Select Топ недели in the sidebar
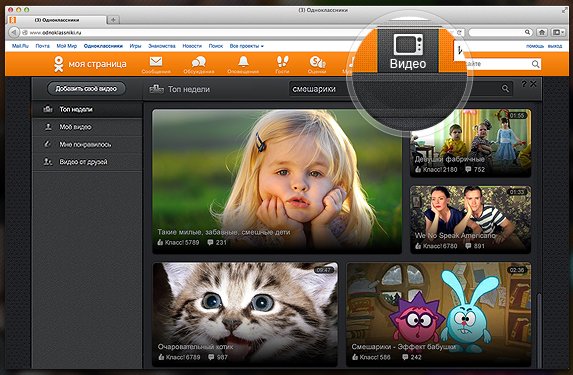 point(87,109)
